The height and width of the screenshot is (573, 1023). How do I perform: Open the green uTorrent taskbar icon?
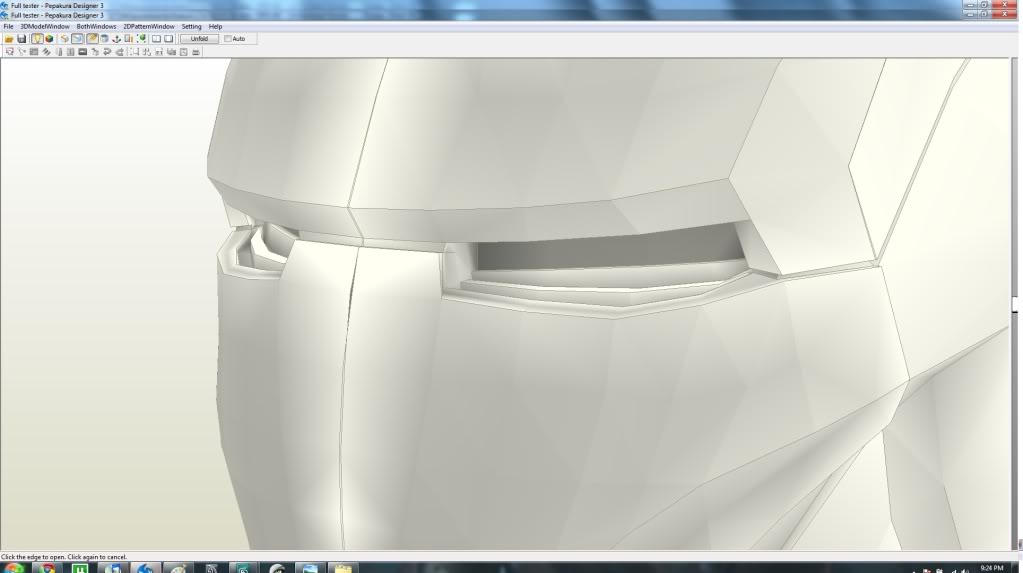[80, 568]
